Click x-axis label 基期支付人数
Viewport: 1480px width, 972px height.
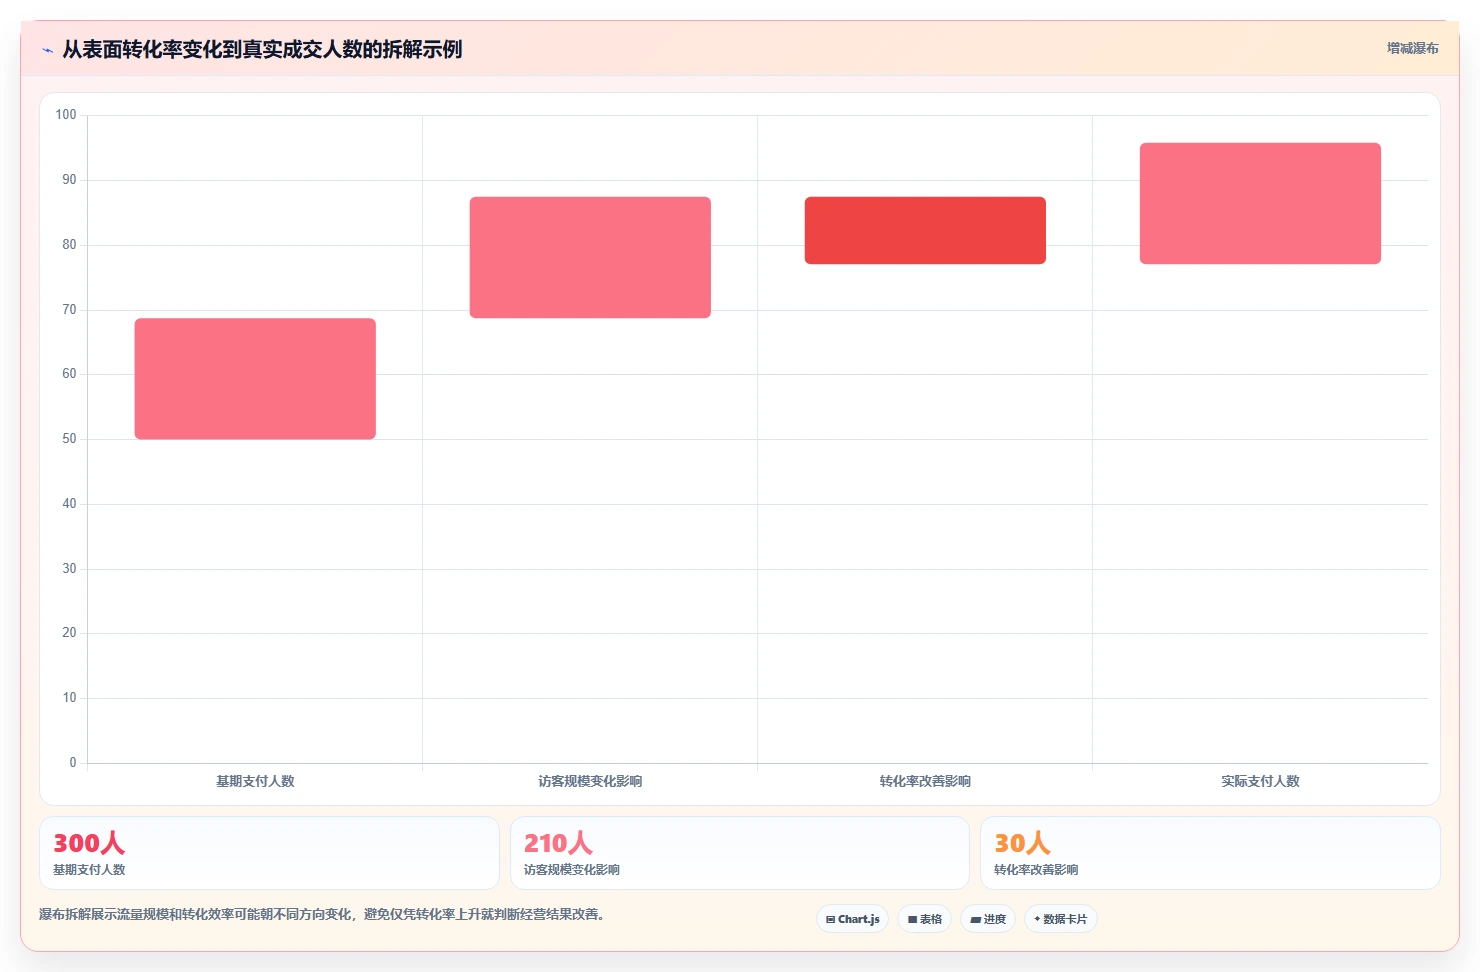pos(255,781)
